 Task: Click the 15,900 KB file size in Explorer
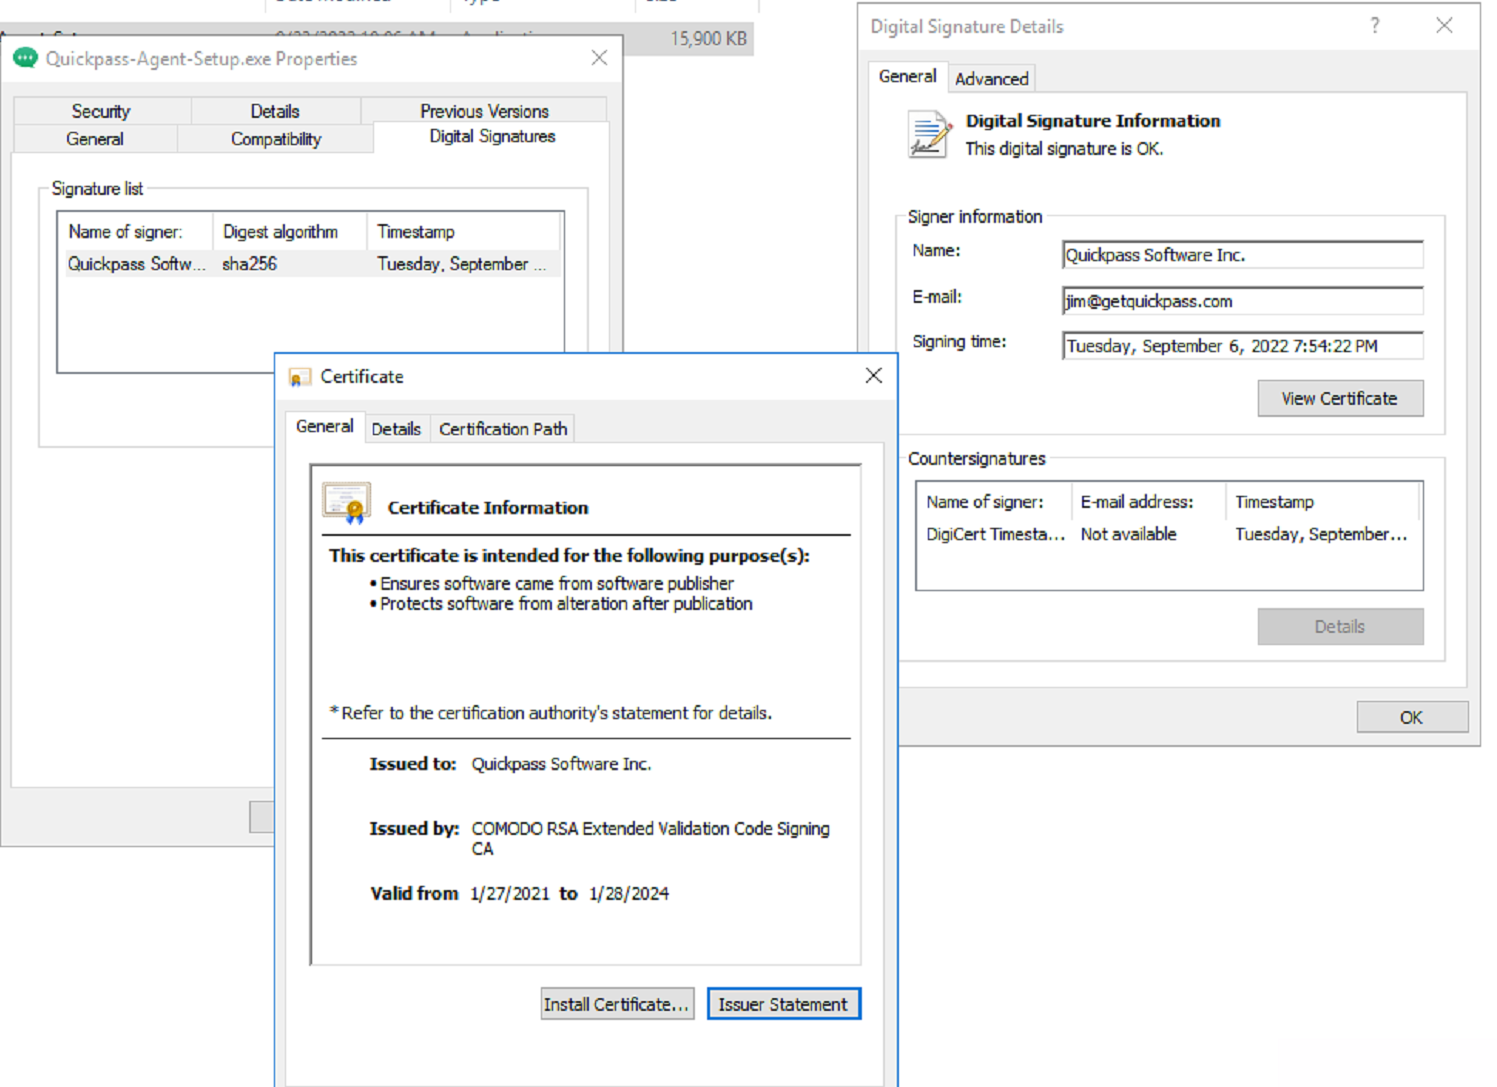pyautogui.click(x=708, y=39)
